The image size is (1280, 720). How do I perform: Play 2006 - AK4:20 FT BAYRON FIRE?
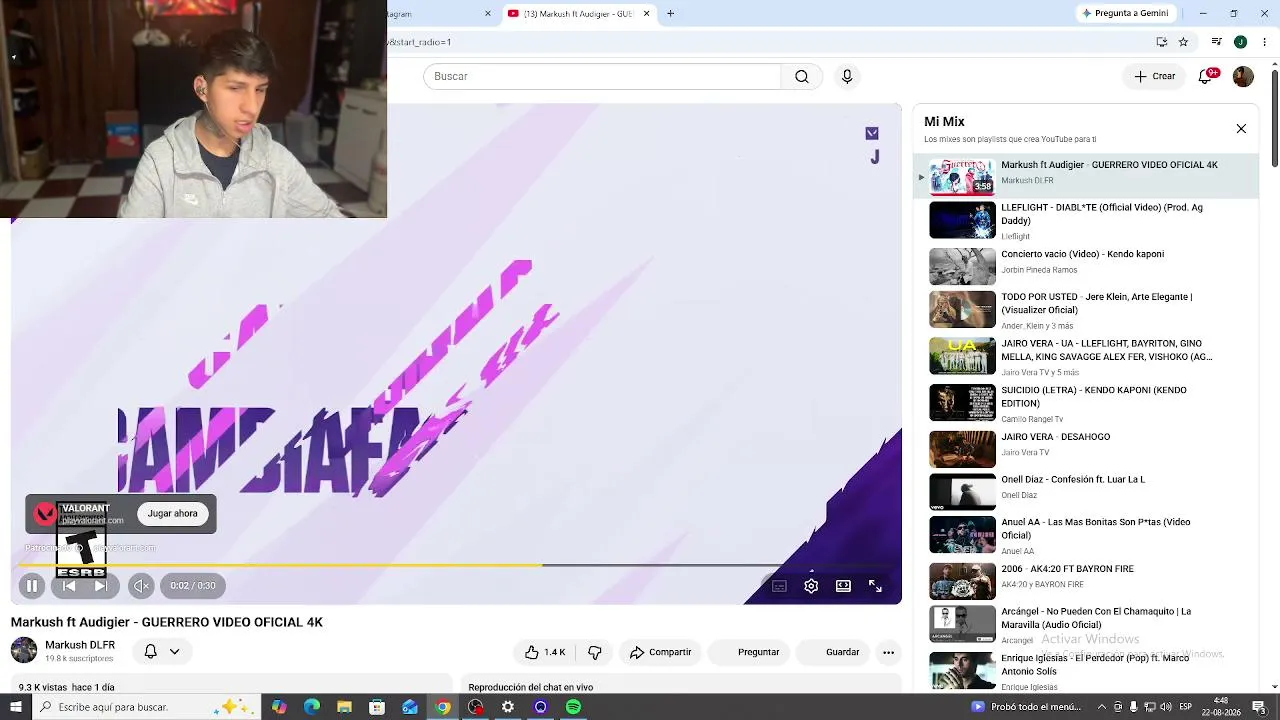(1085, 581)
